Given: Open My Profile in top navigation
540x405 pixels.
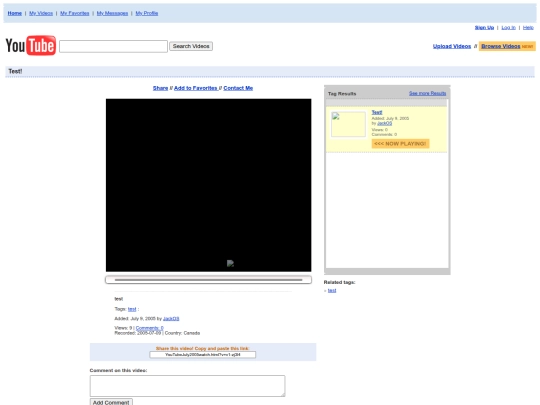Looking at the screenshot, I should coord(147,13).
